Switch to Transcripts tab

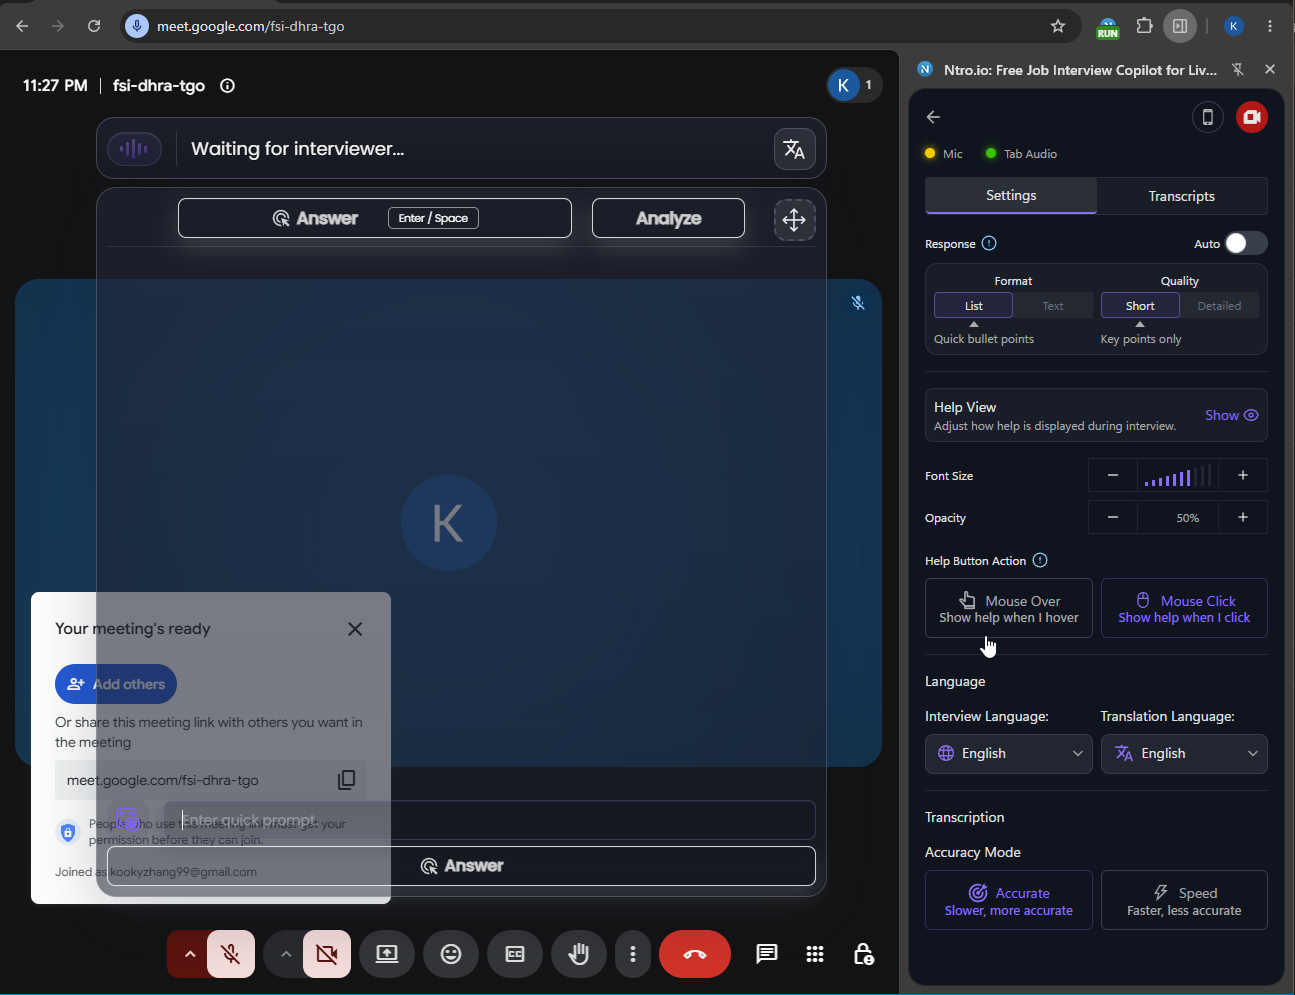click(x=1182, y=196)
